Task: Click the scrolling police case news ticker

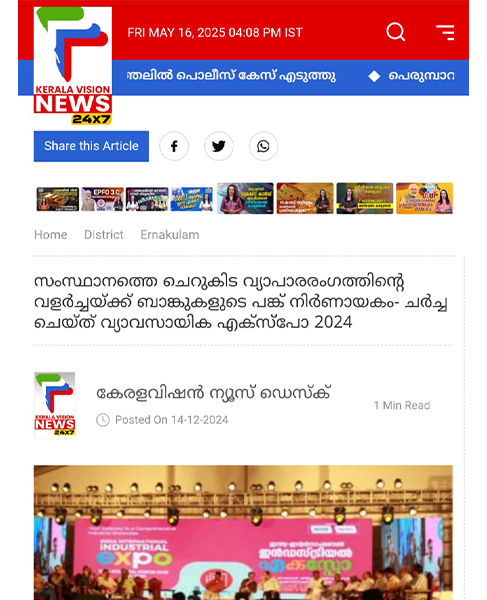Action: tap(231, 76)
